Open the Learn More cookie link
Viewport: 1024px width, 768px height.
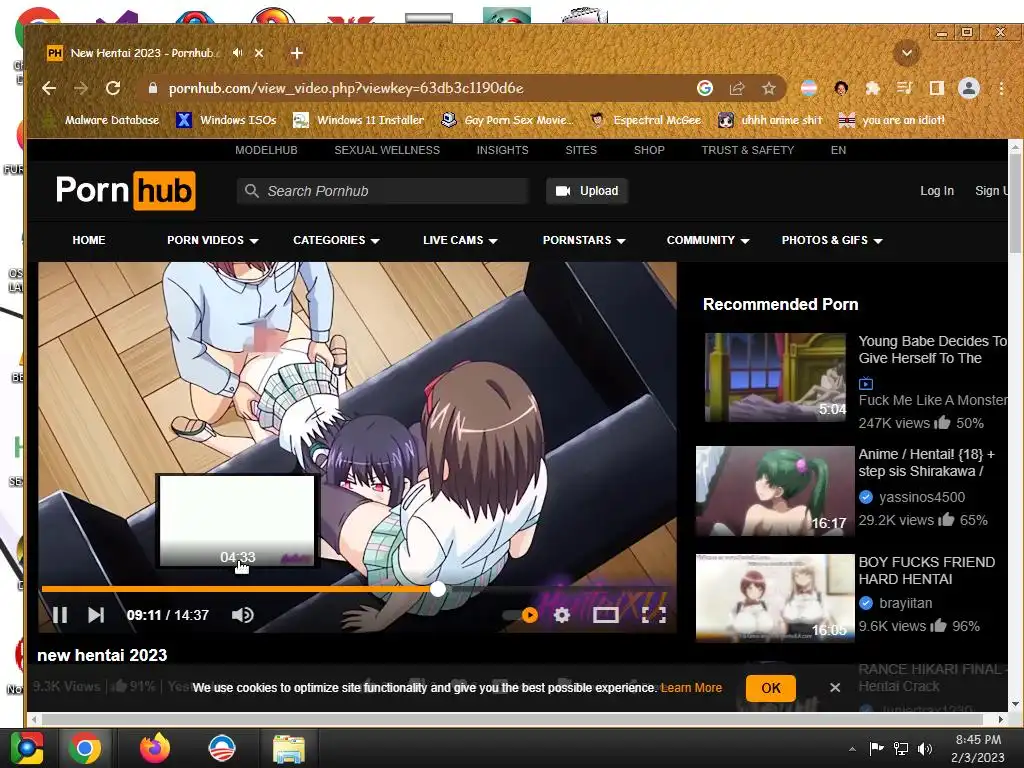[691, 688]
